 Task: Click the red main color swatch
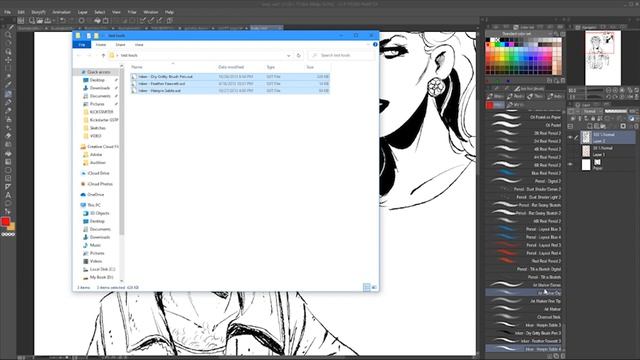pos(5,221)
